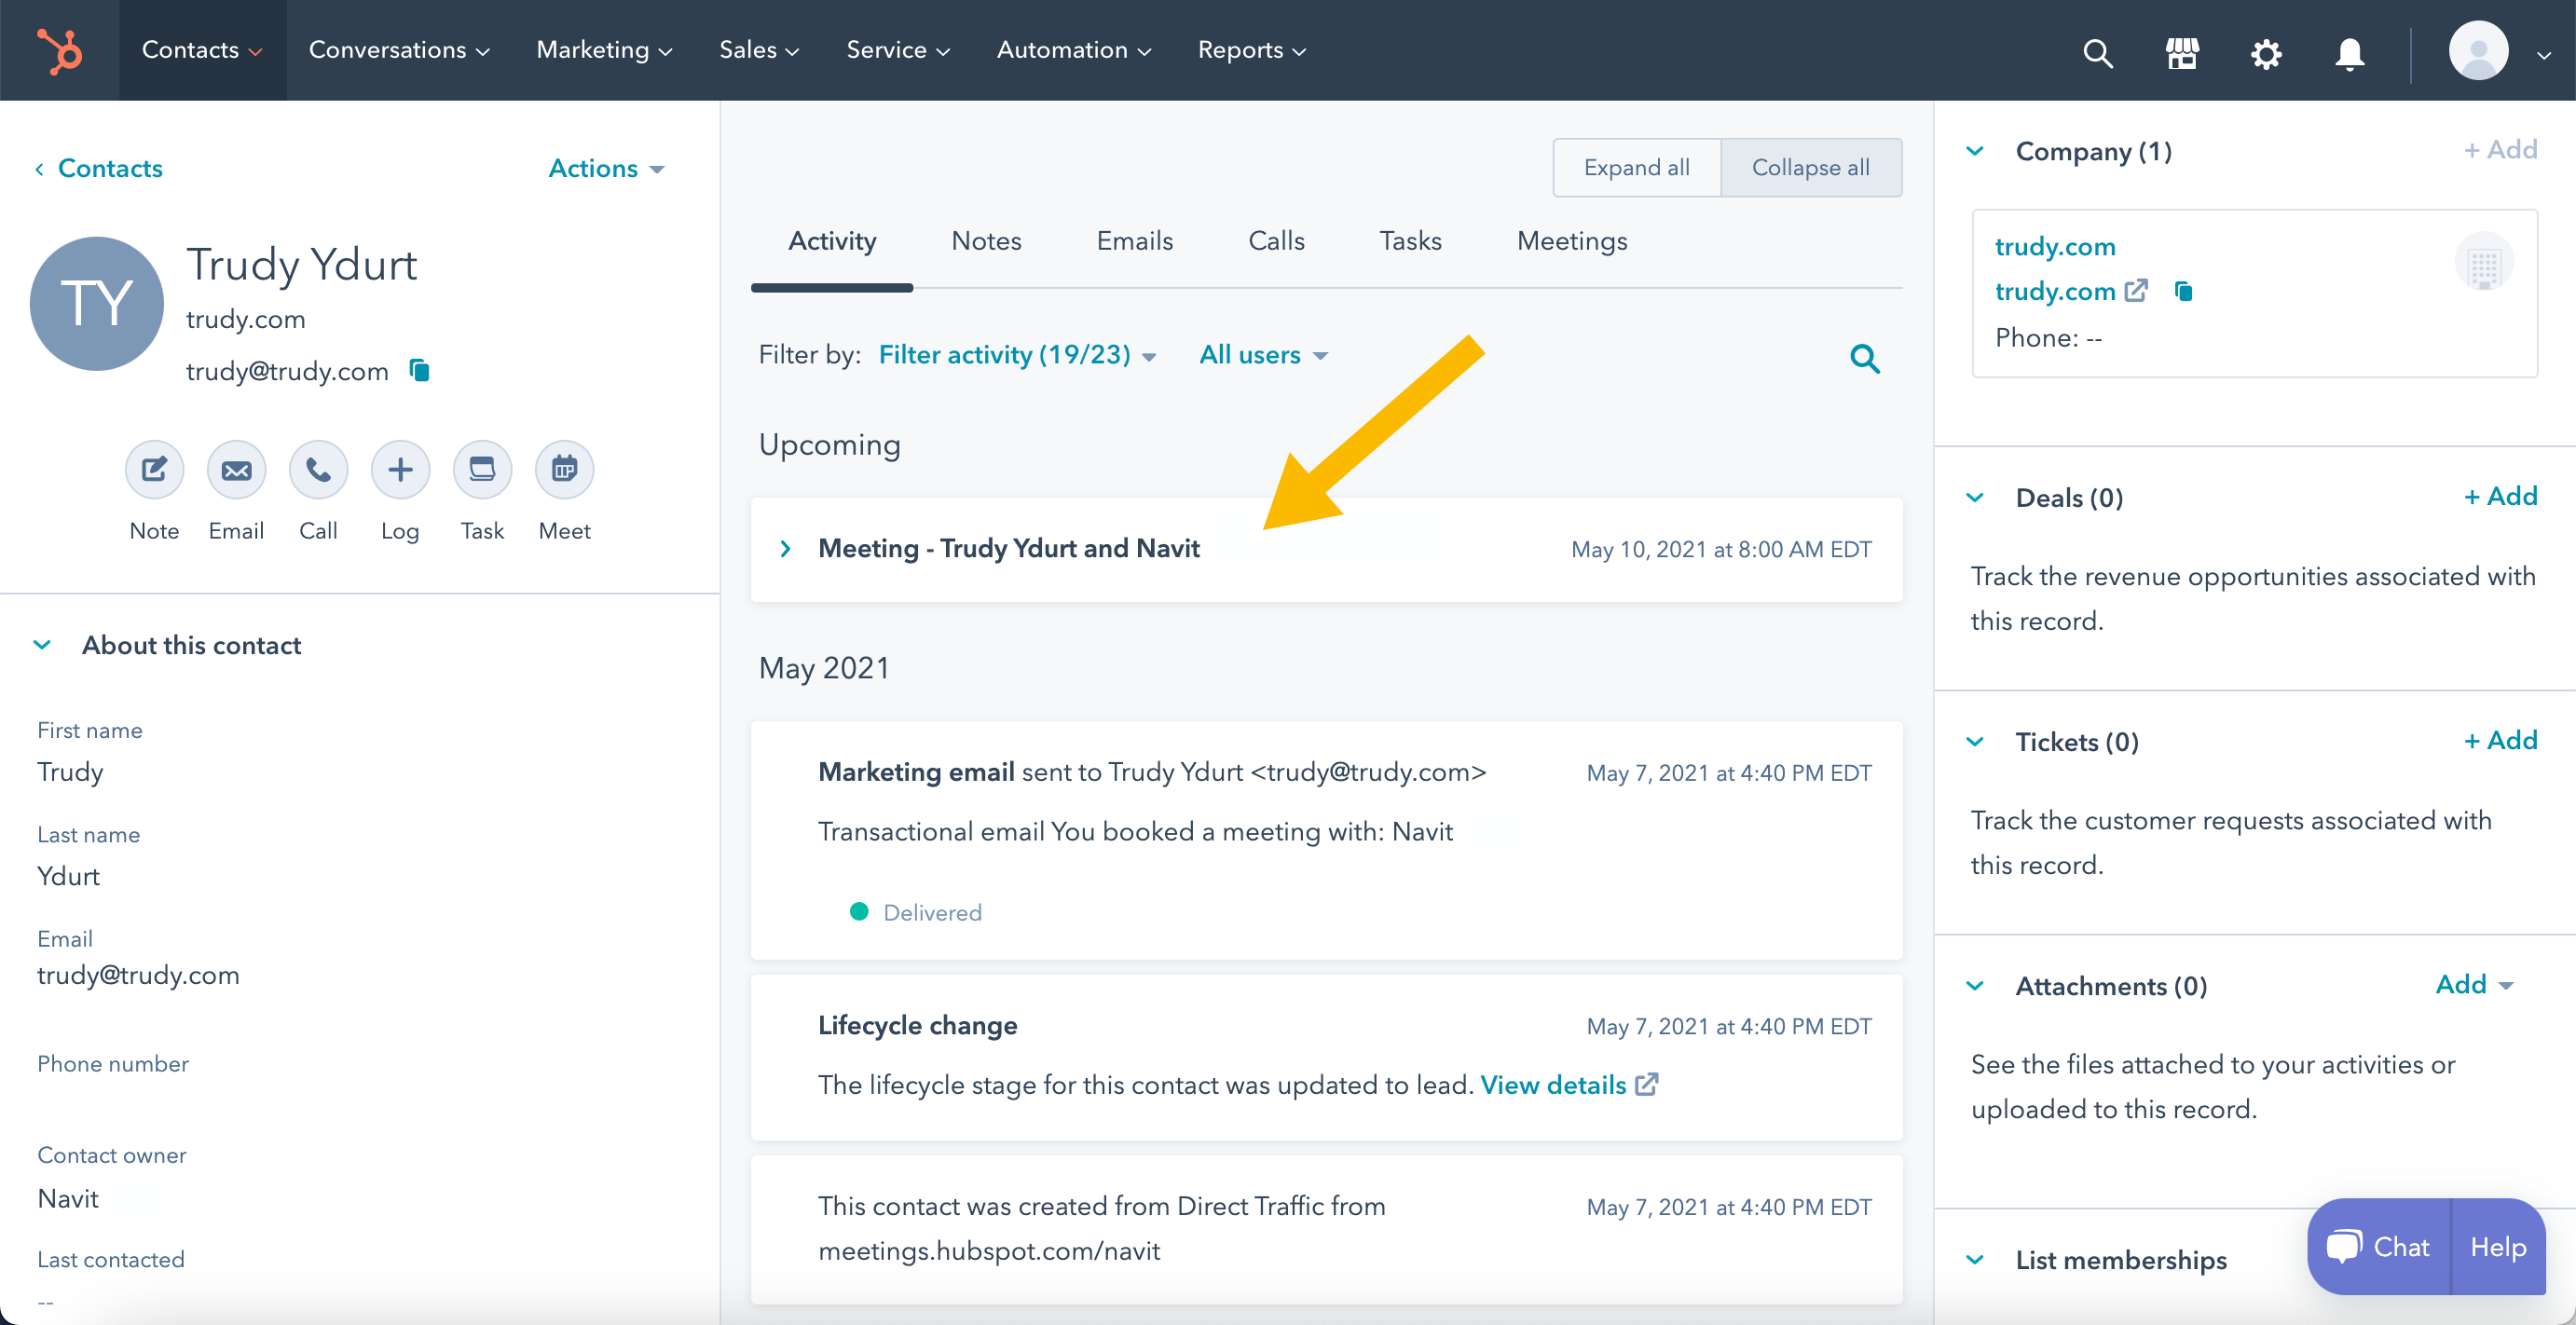Open the Contacts navigation menu
Viewport: 2576px width, 1325px height.
pos(202,50)
